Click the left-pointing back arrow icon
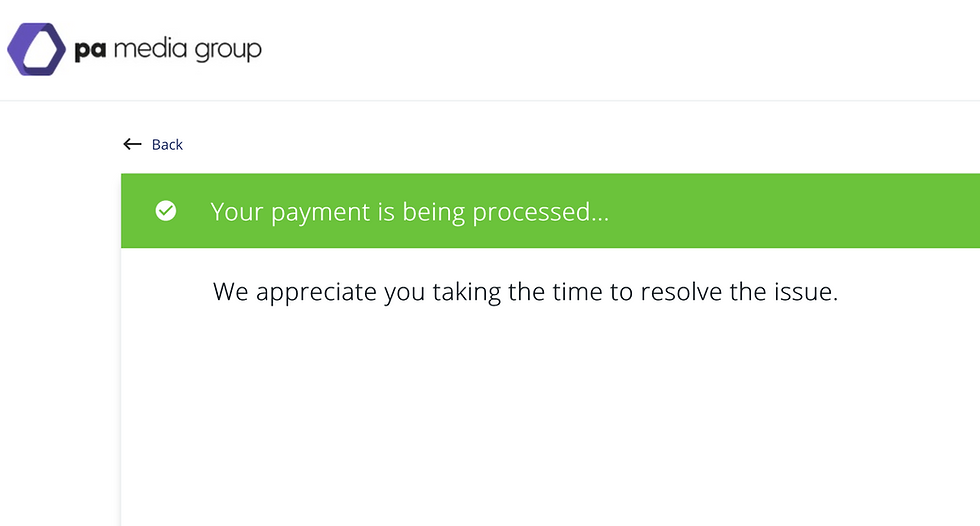The height and width of the screenshot is (526, 980). 132,144
